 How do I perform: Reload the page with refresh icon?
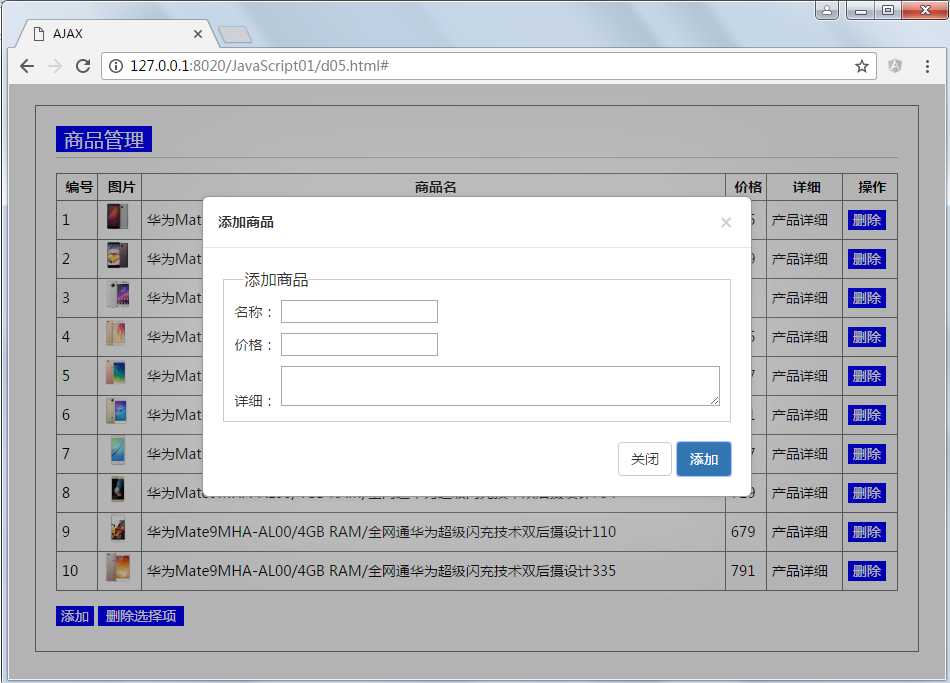click(83, 66)
